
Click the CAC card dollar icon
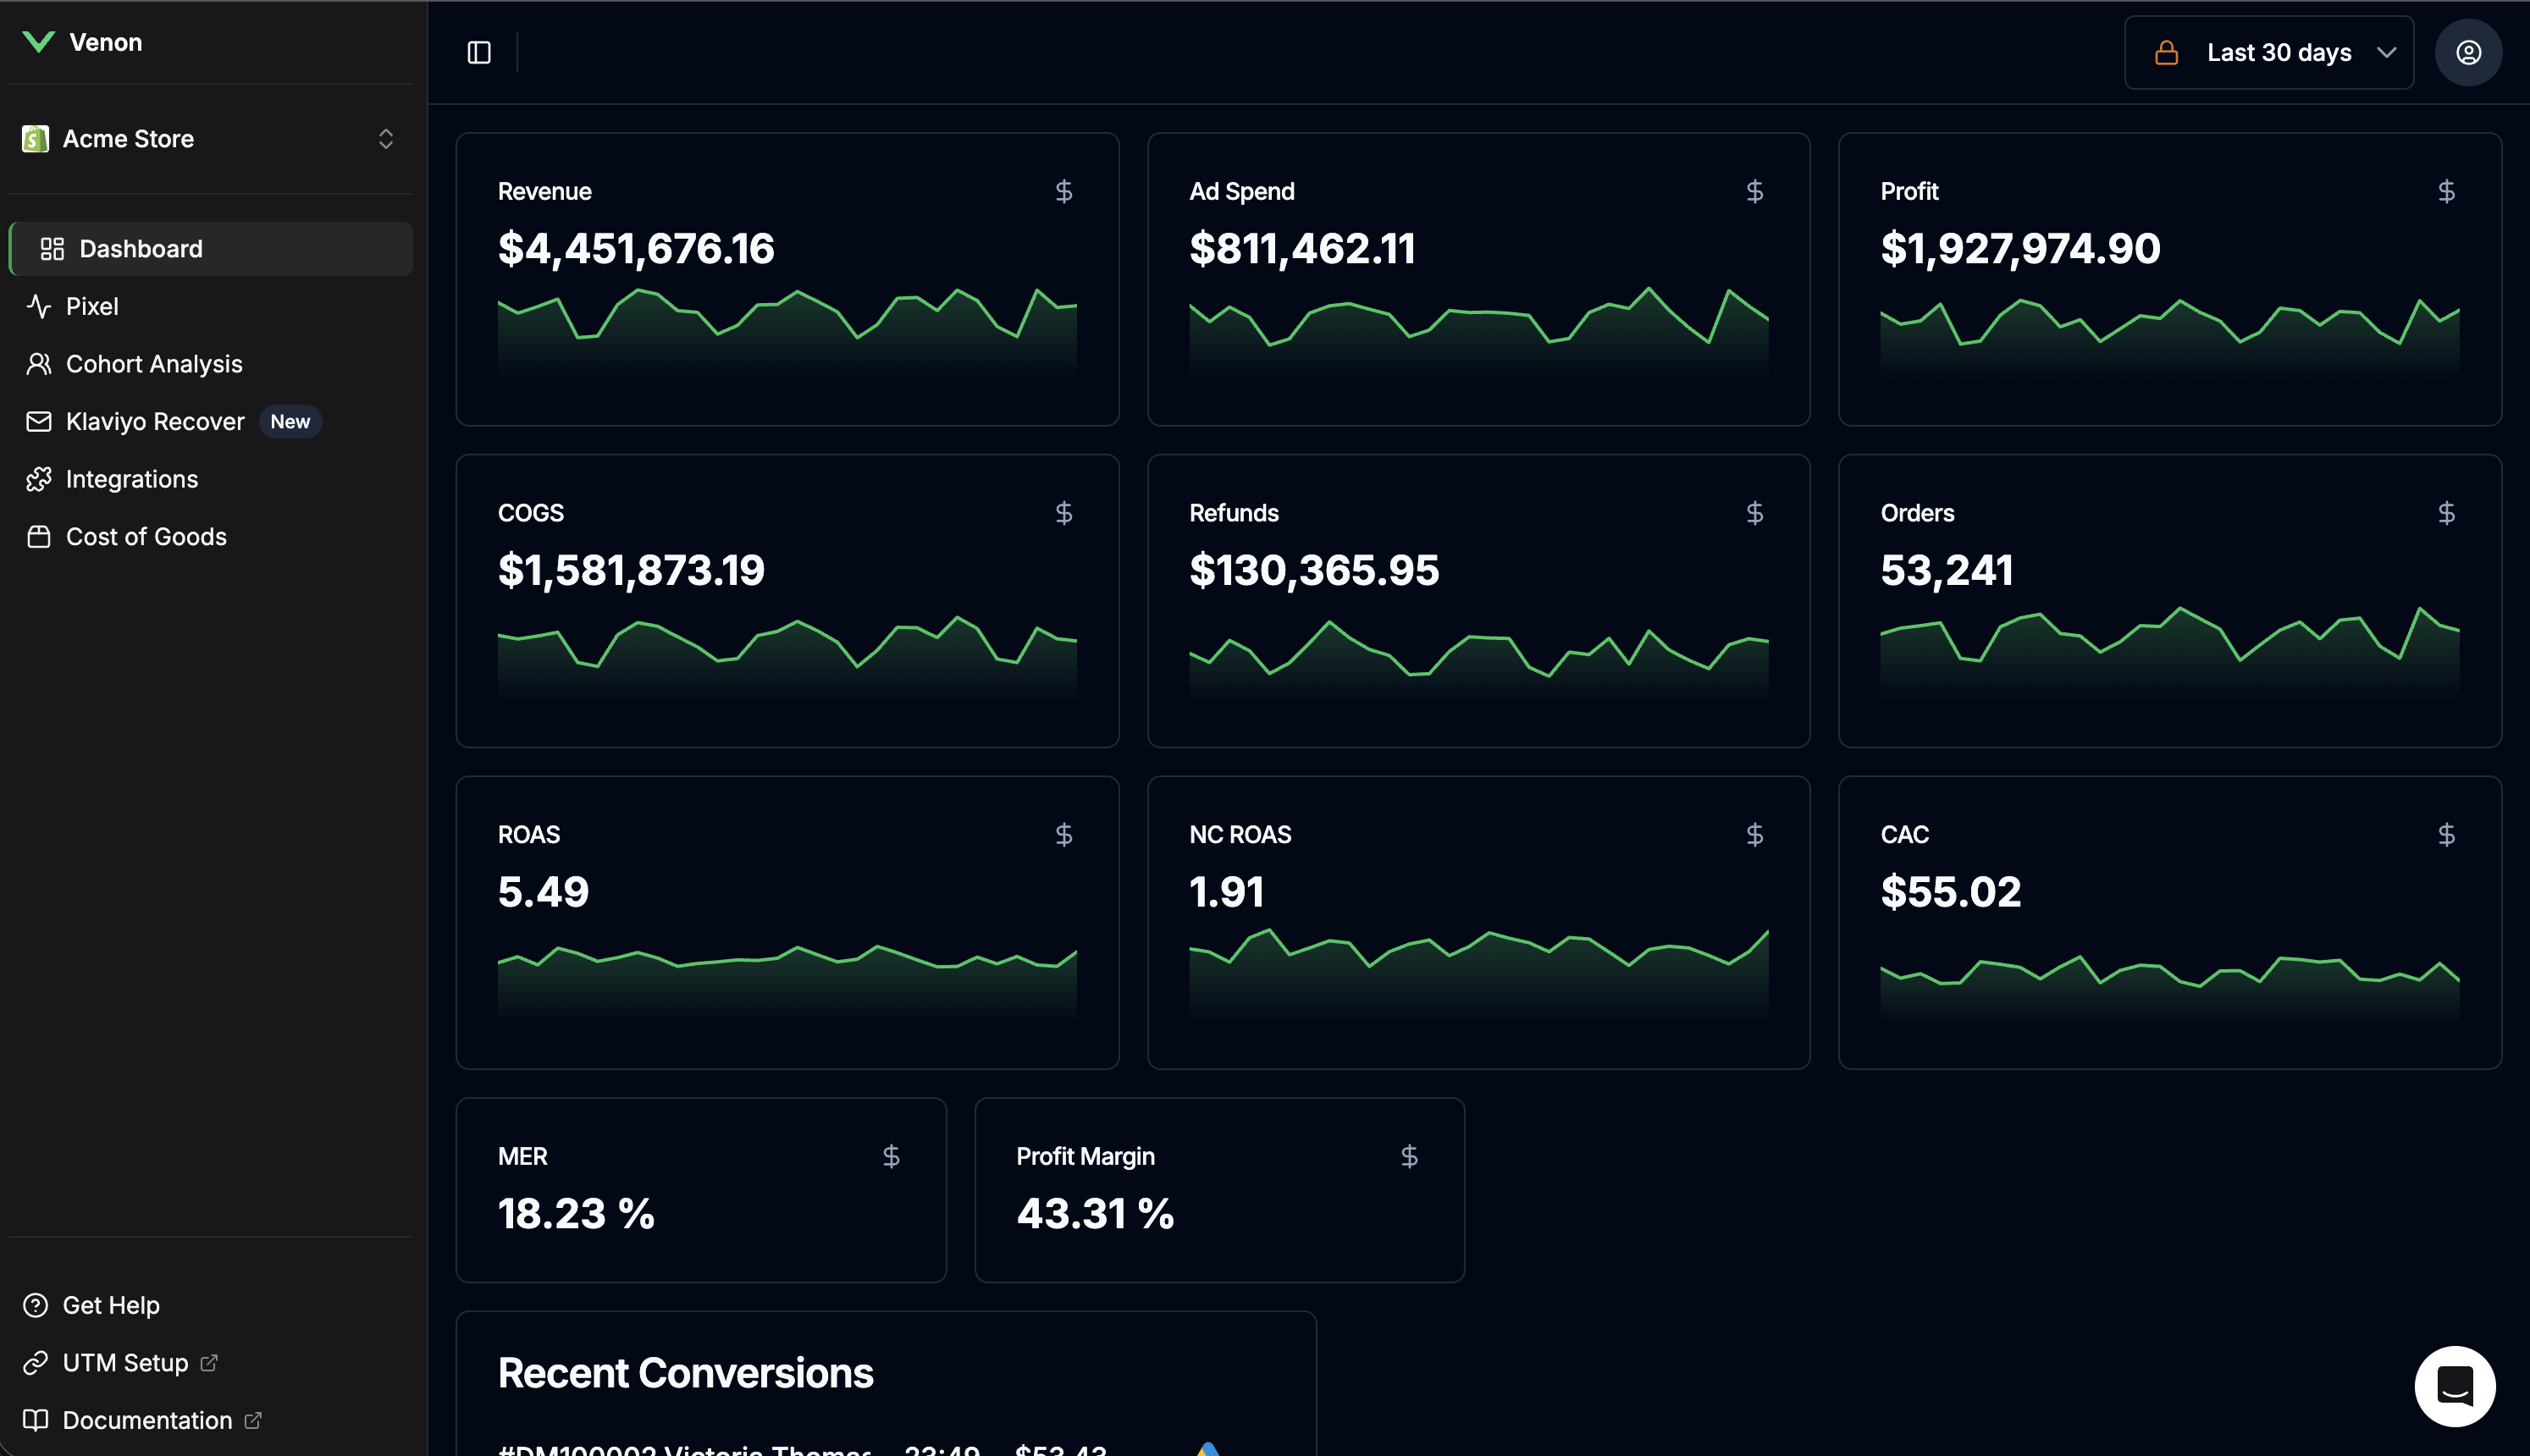coord(2446,834)
